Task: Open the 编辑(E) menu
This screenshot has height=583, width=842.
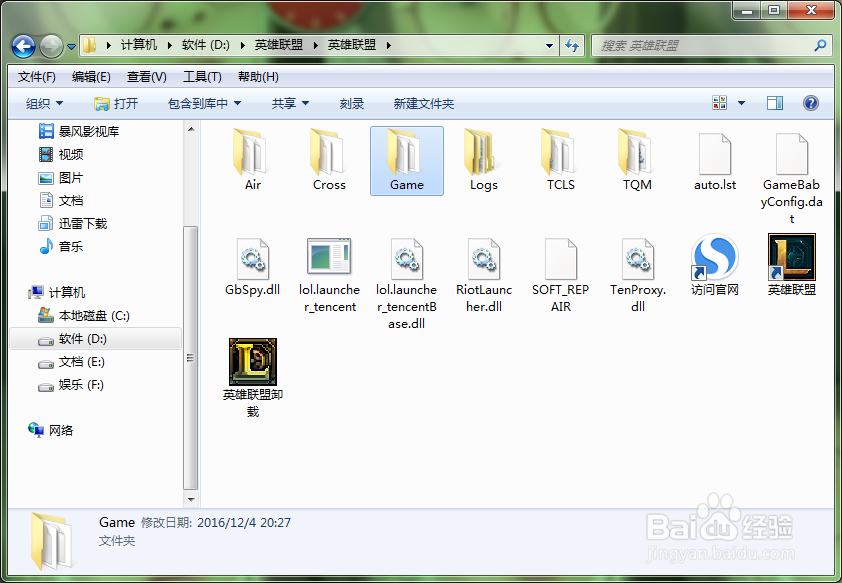Action: 91,77
